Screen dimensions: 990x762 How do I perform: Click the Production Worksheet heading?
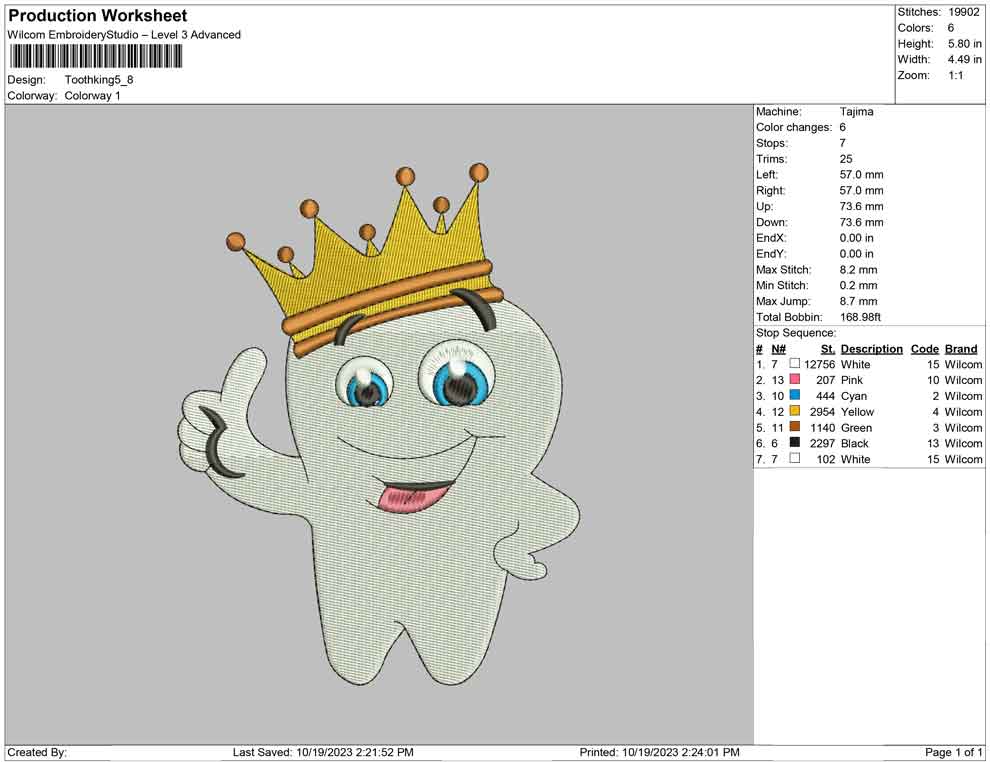[x=98, y=16]
